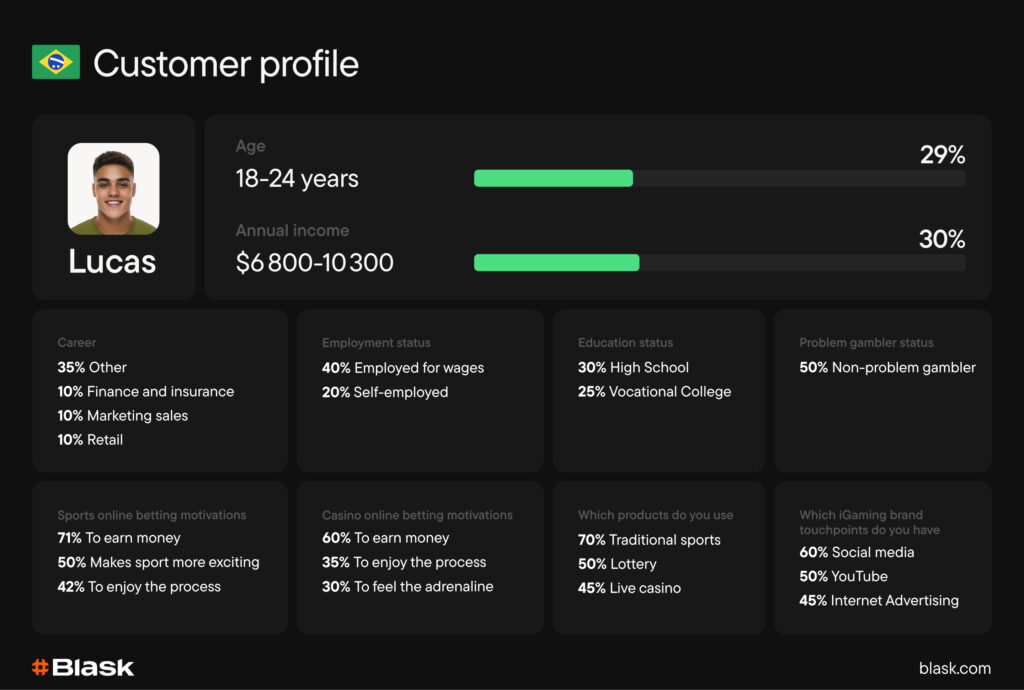Select the 71% To earn money entry

tap(119, 538)
